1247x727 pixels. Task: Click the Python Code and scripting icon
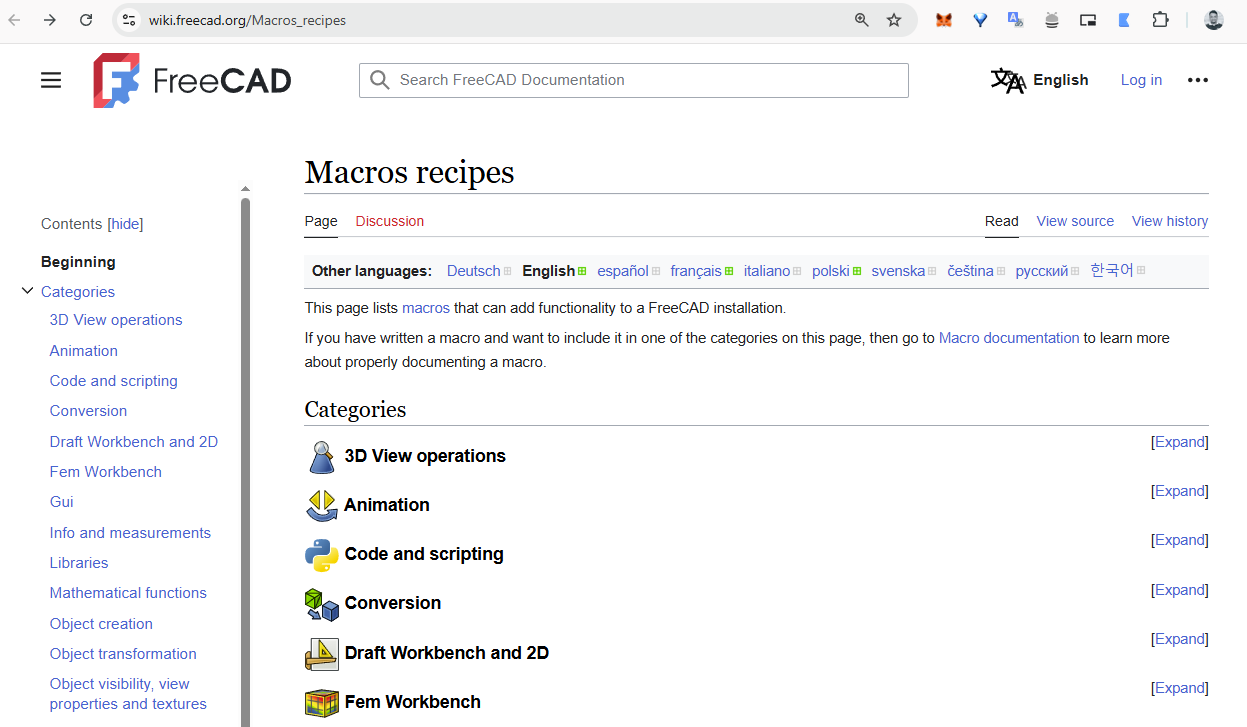(x=321, y=555)
